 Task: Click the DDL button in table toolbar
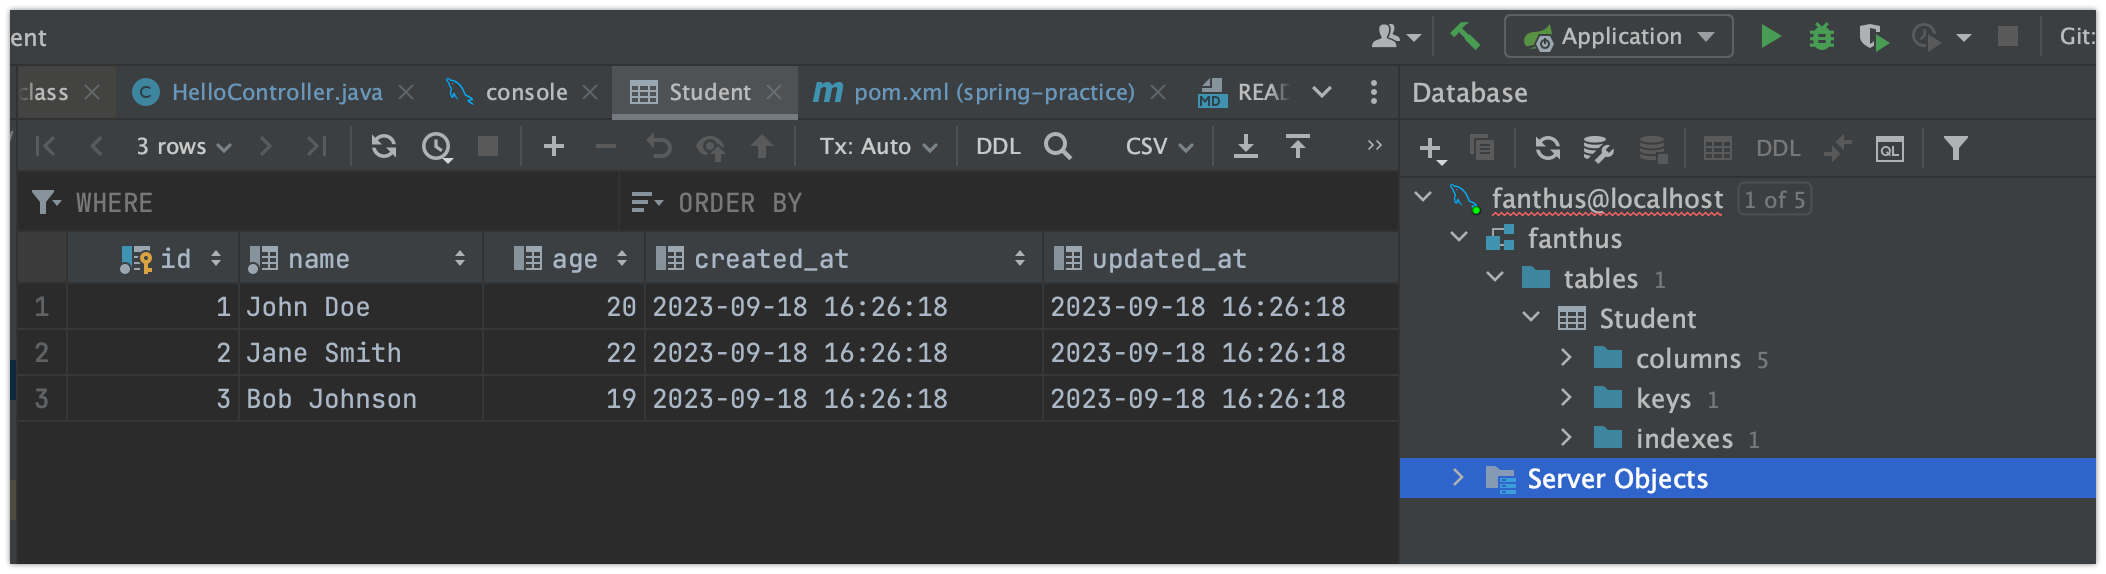pos(998,147)
